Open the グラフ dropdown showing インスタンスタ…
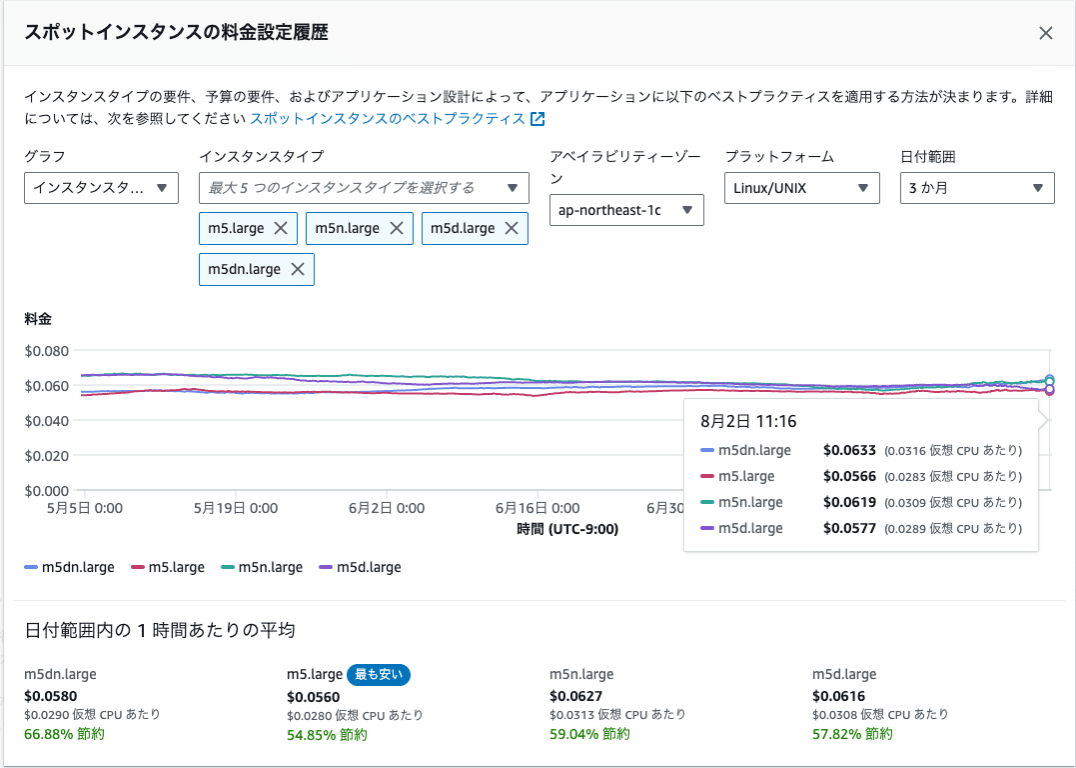The image size is (1076, 768). [x=101, y=188]
